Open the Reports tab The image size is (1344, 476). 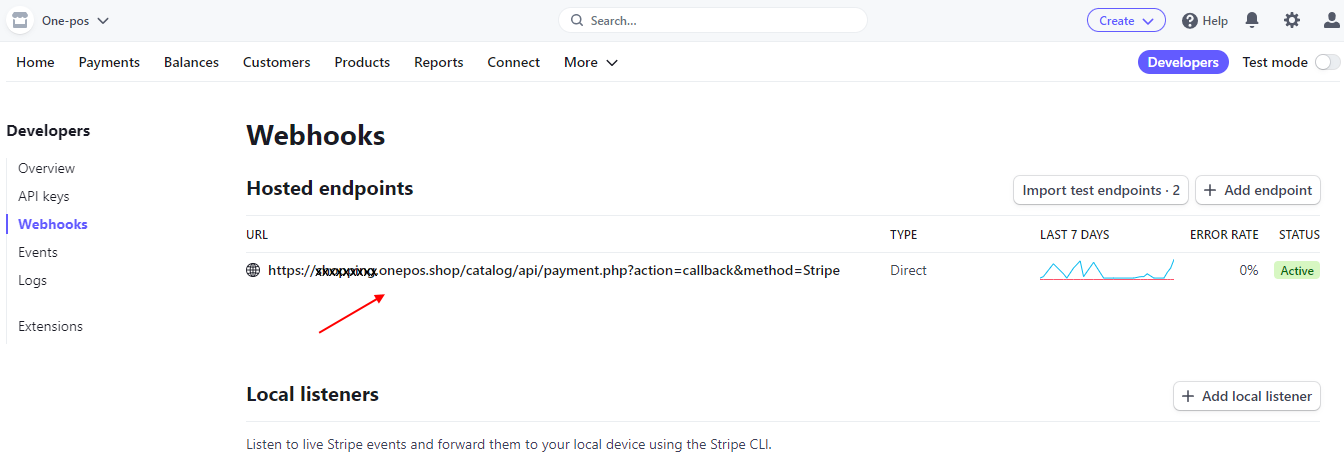[x=439, y=62]
